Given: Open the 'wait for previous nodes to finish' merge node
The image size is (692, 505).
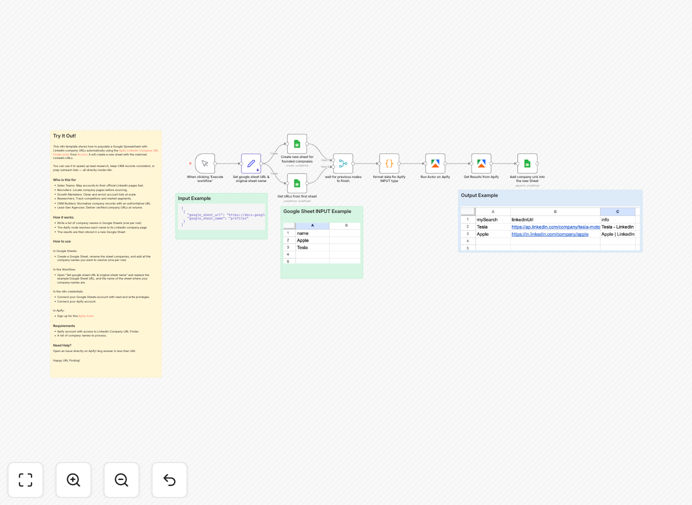Looking at the screenshot, I should click(x=343, y=164).
